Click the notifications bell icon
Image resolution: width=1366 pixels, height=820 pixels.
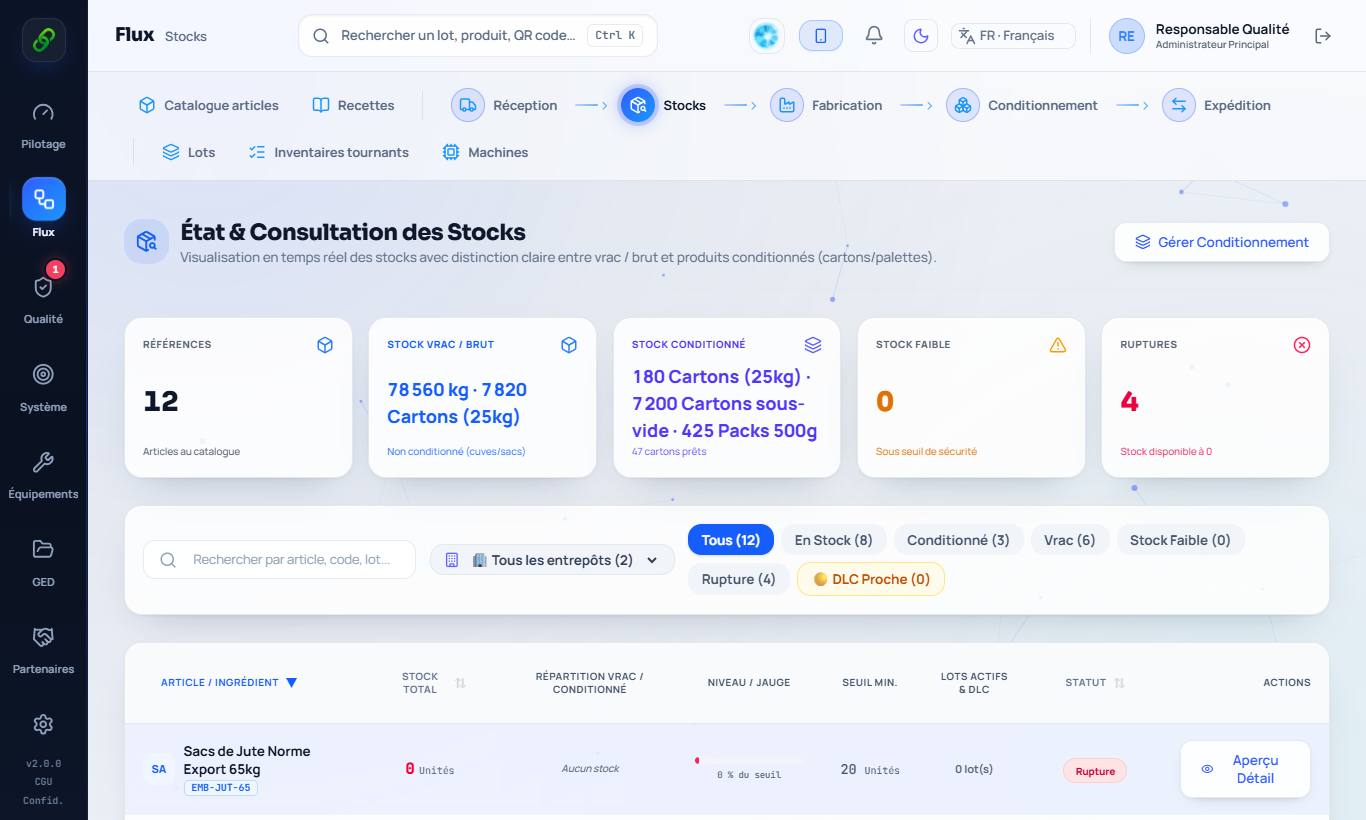[874, 36]
